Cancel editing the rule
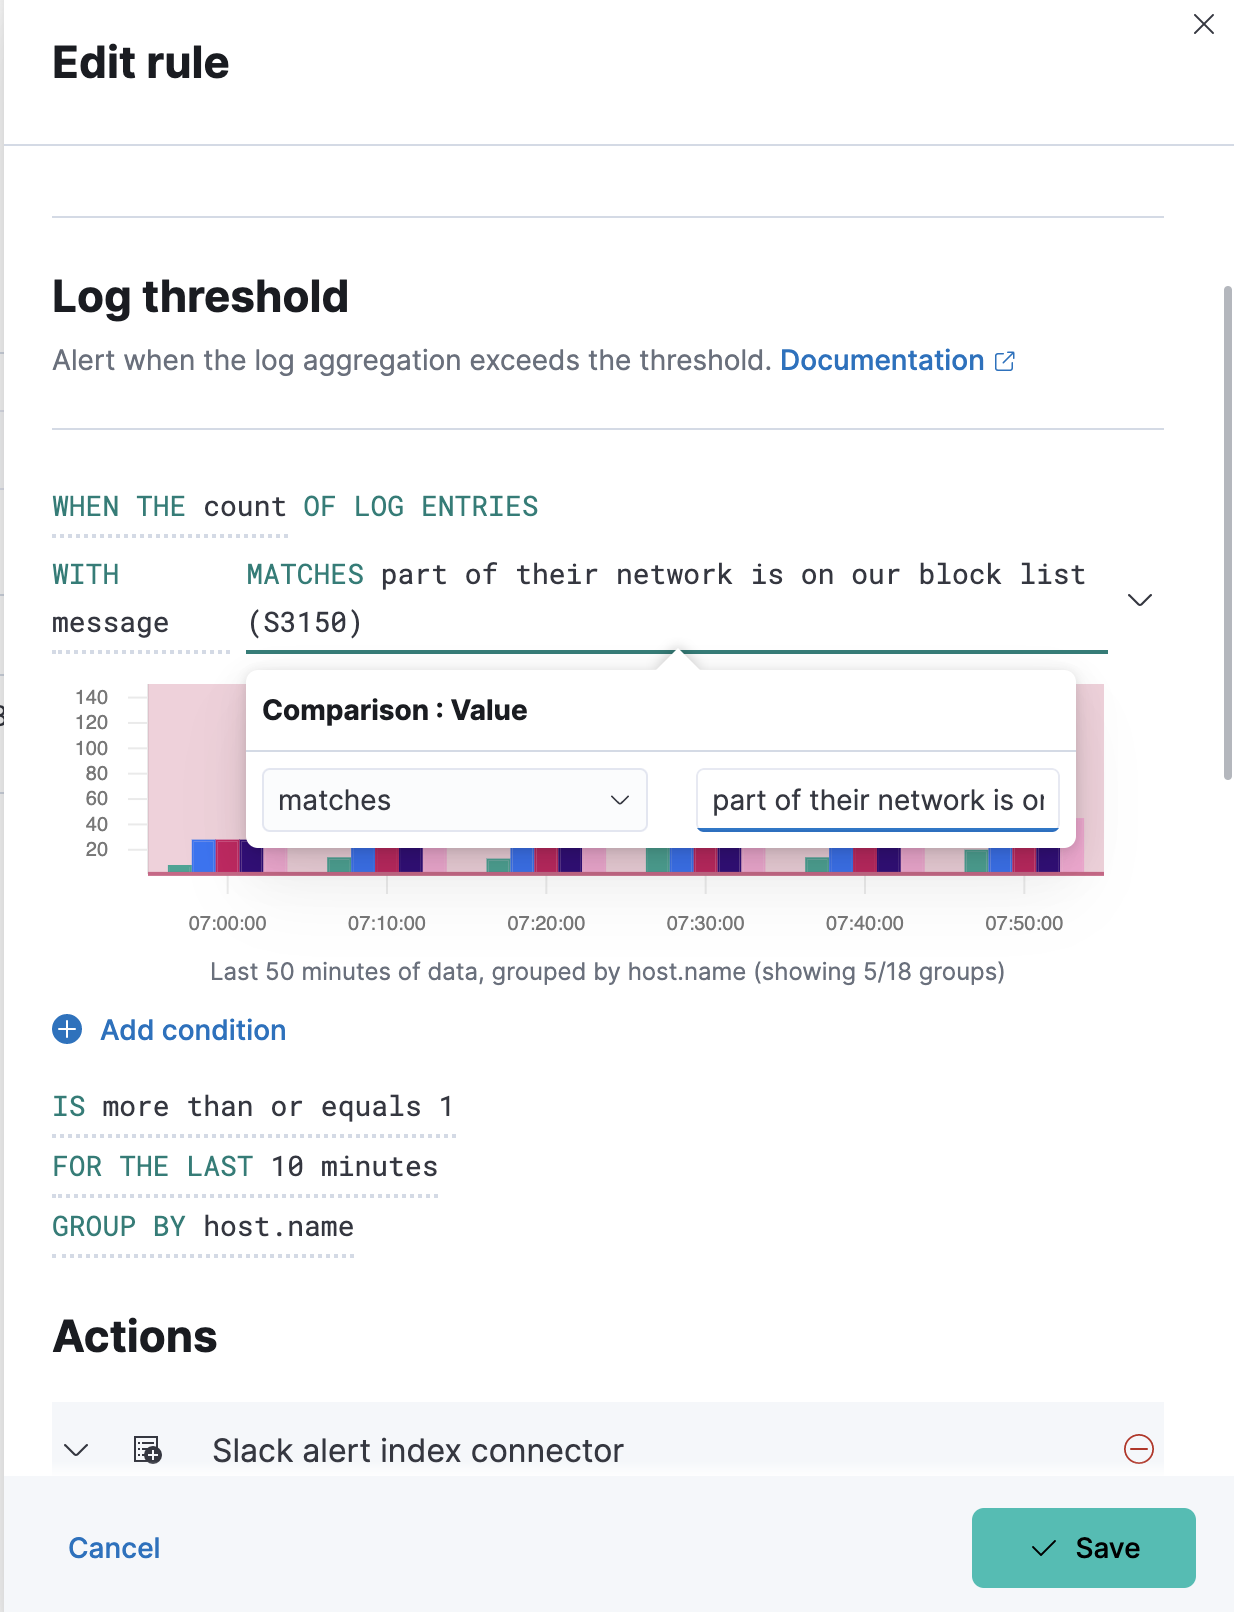The image size is (1234, 1612). (x=114, y=1548)
